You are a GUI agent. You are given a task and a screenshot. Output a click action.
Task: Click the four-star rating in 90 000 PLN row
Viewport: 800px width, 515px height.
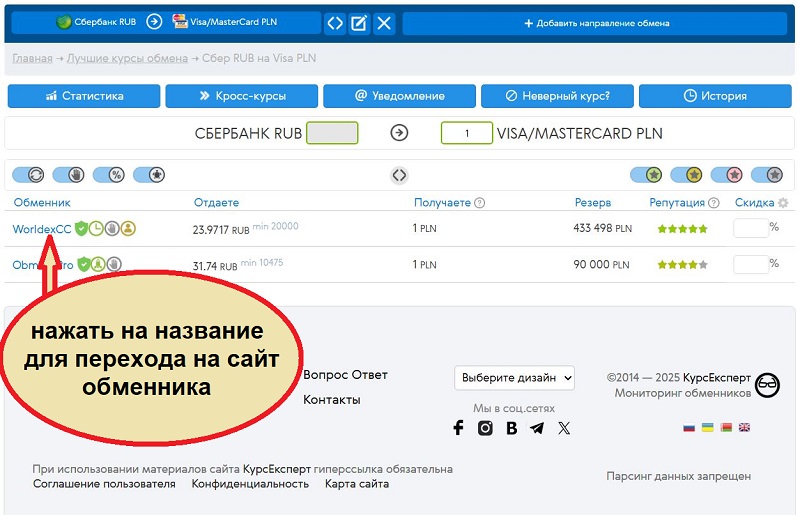coord(683,265)
